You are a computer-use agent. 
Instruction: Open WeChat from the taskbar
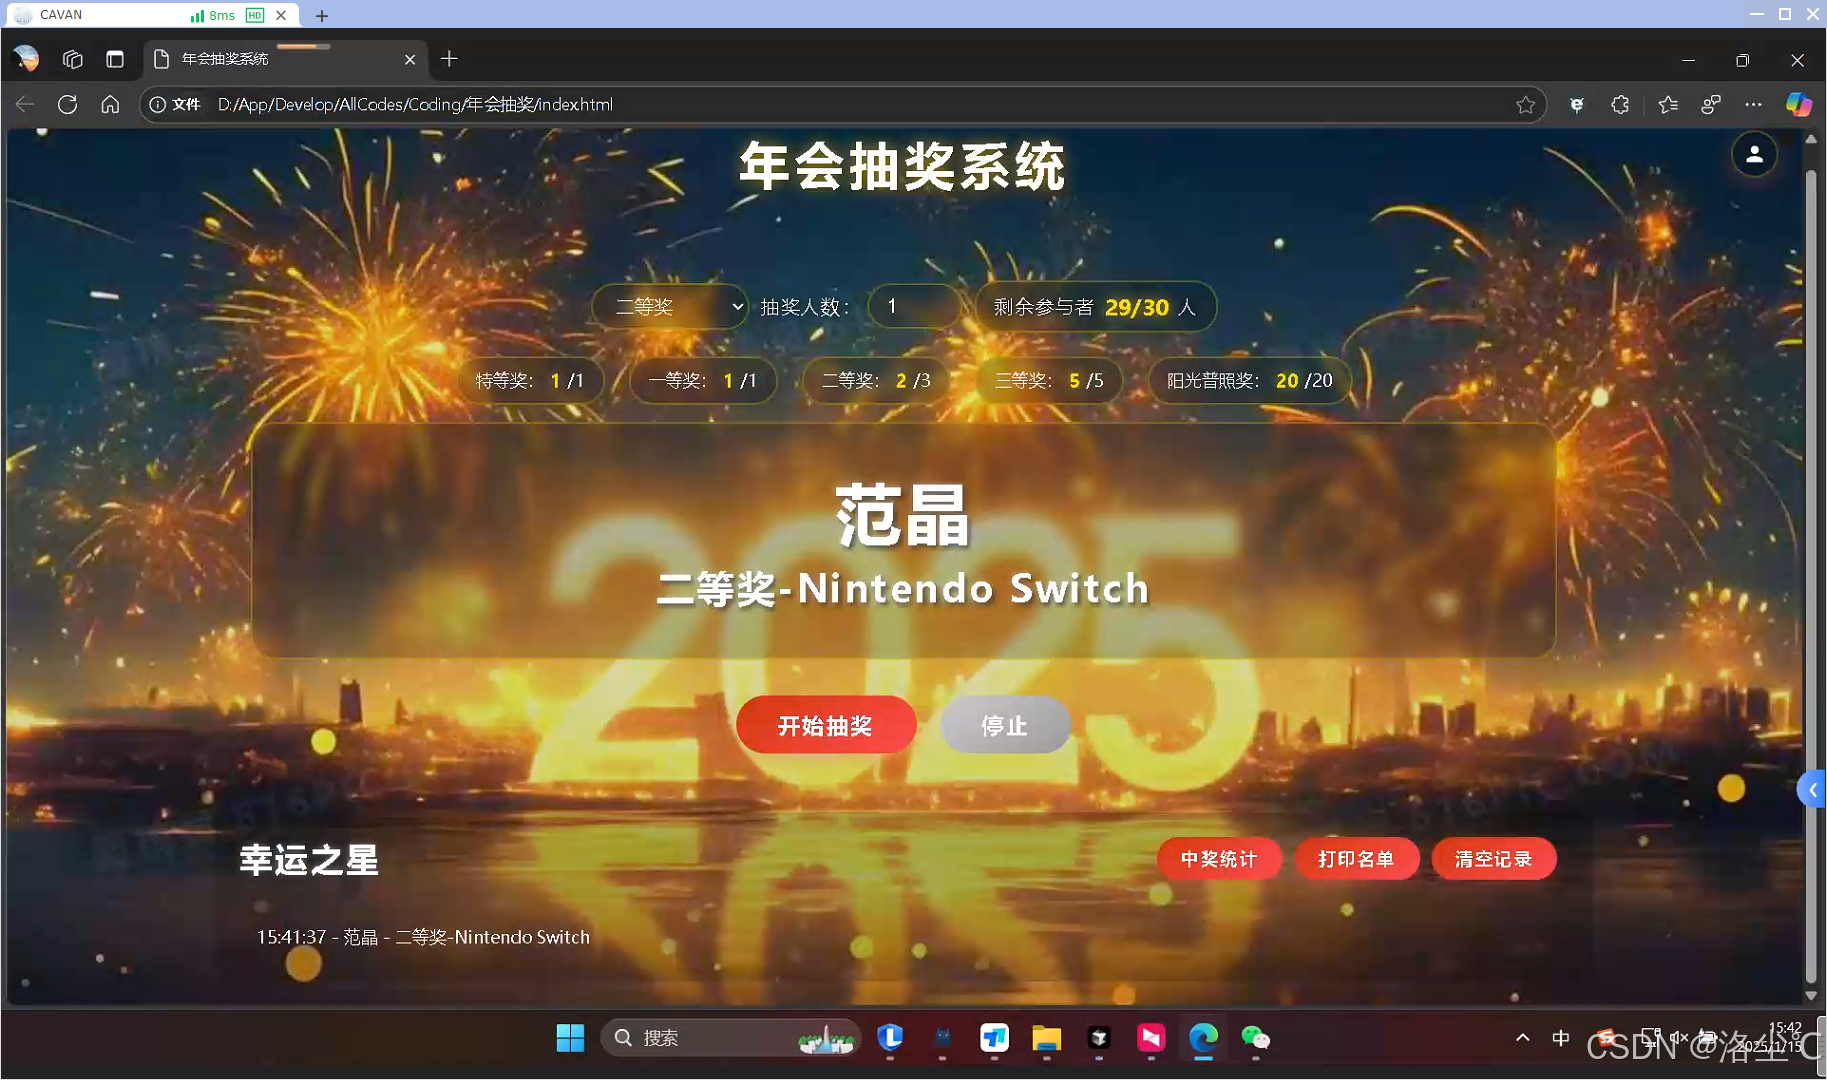pyautogui.click(x=1256, y=1038)
